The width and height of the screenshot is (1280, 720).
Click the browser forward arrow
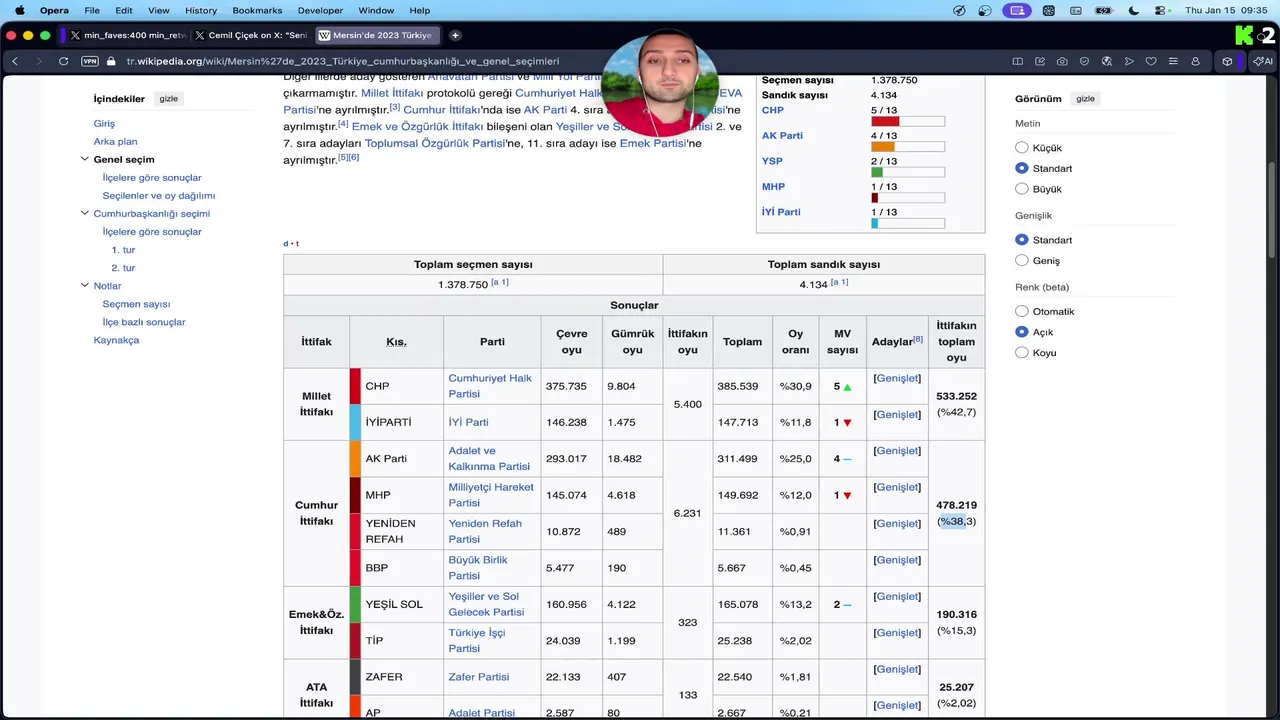click(x=38, y=61)
